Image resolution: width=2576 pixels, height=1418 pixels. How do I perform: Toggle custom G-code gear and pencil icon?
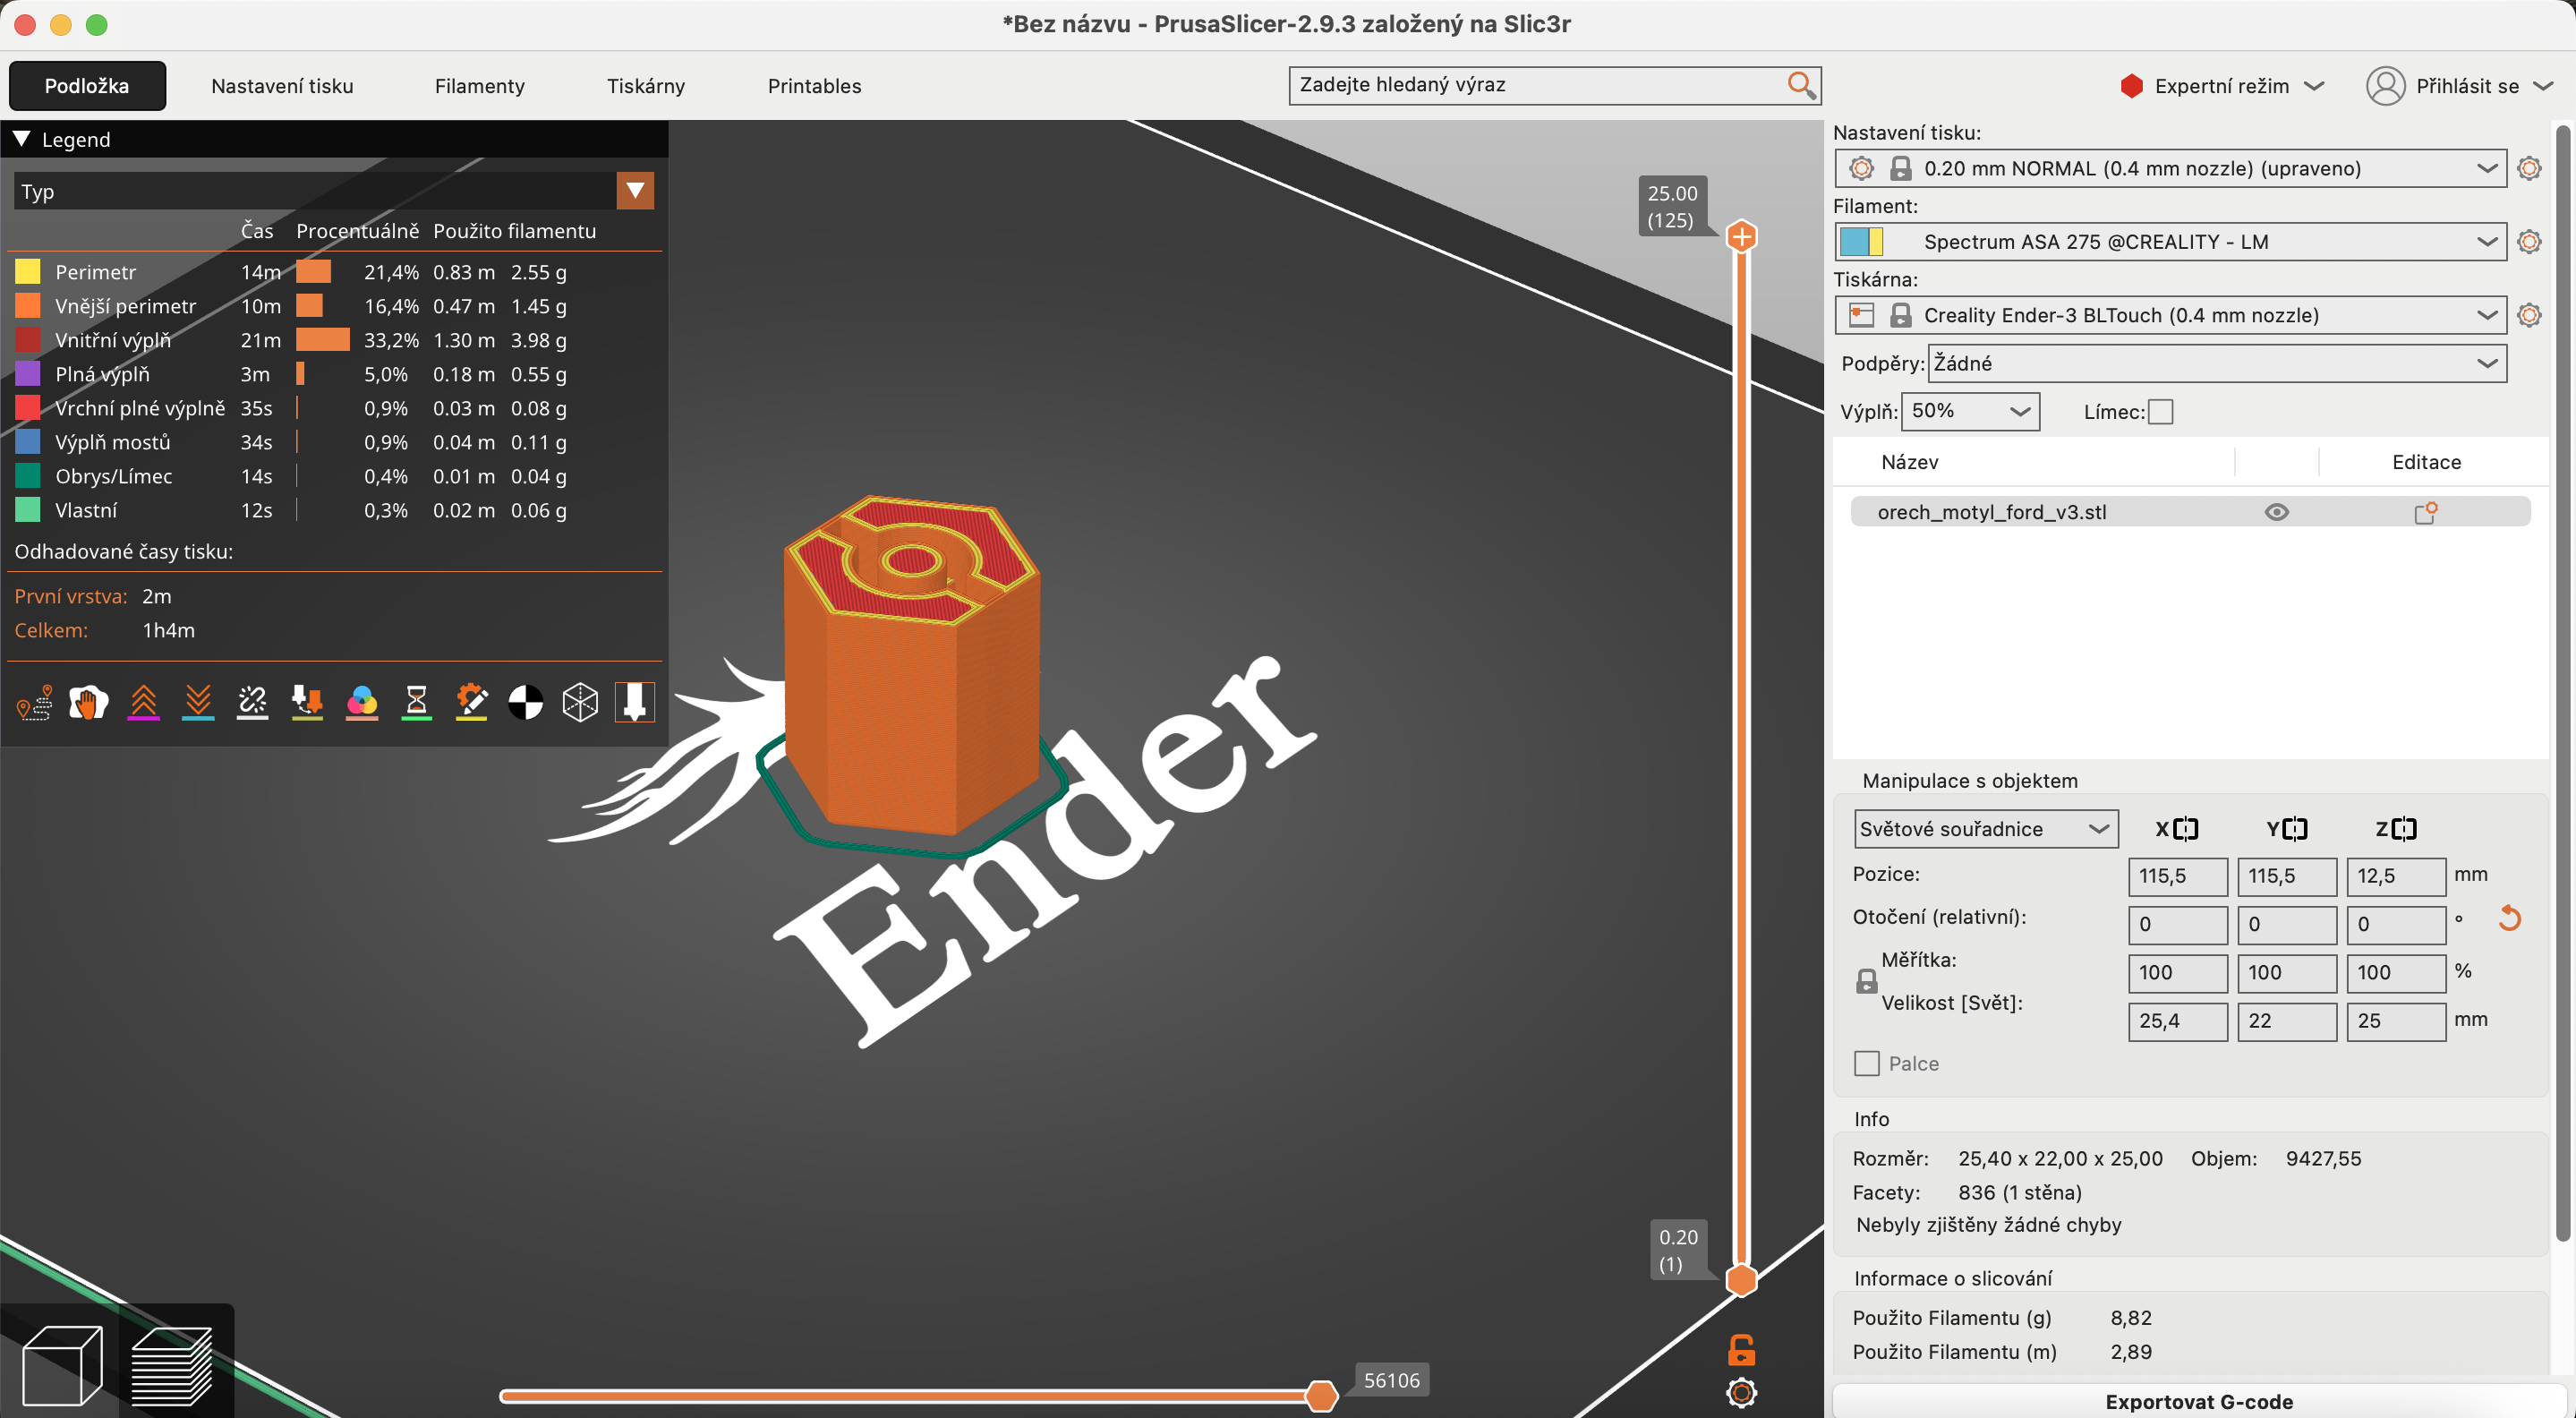point(471,703)
